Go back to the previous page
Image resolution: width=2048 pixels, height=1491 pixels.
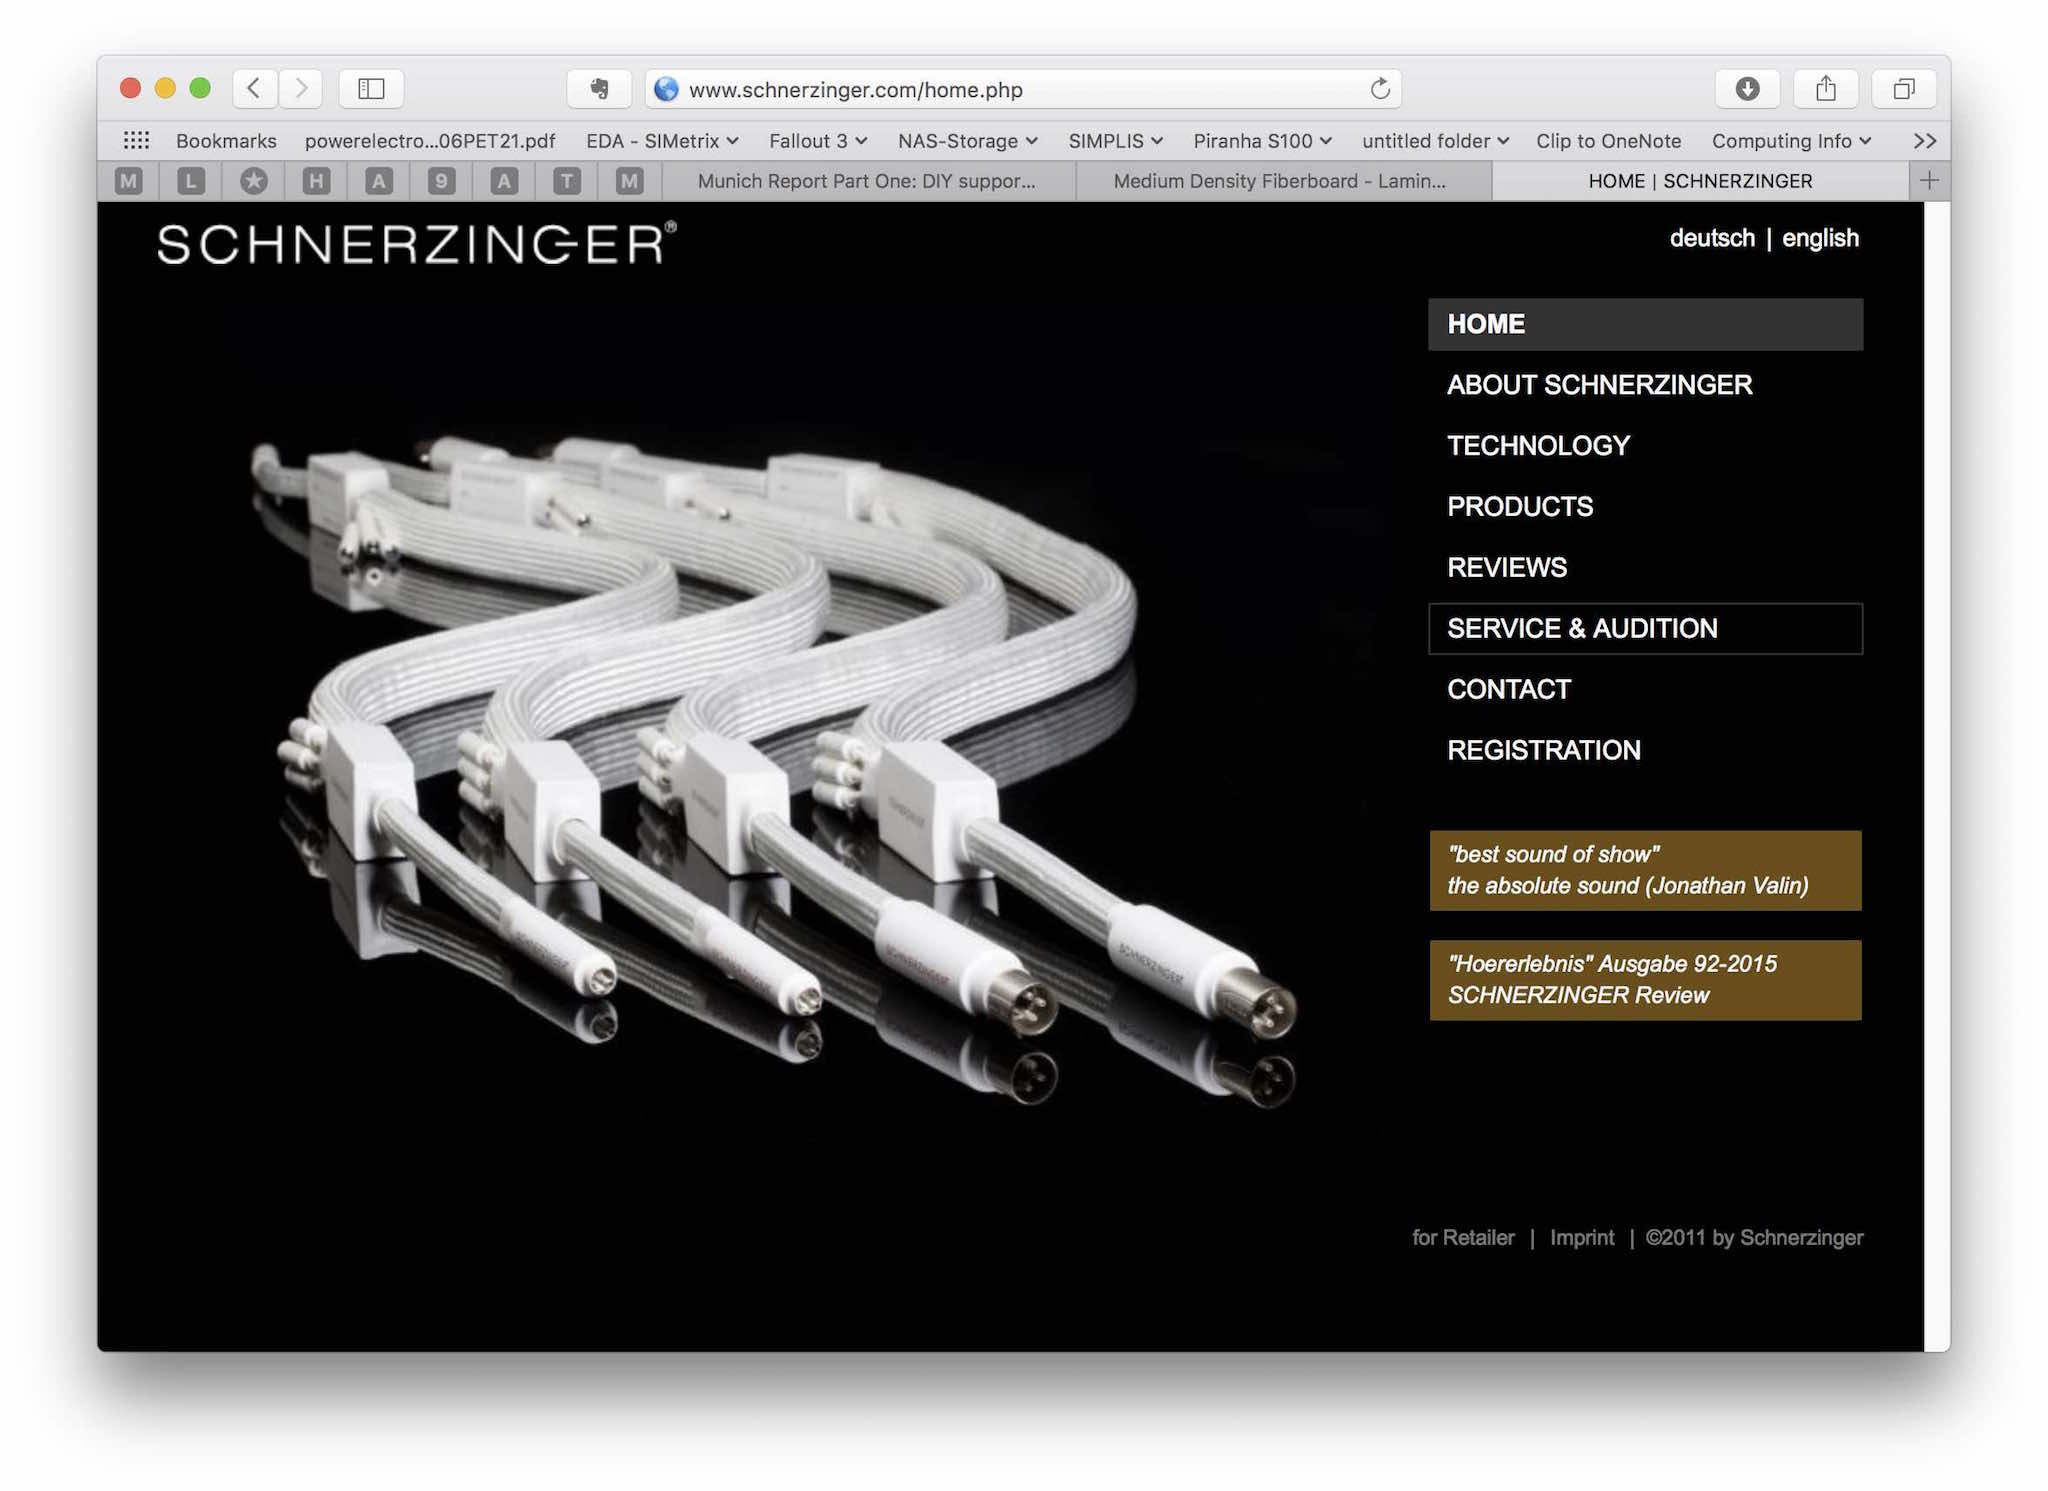click(x=255, y=88)
